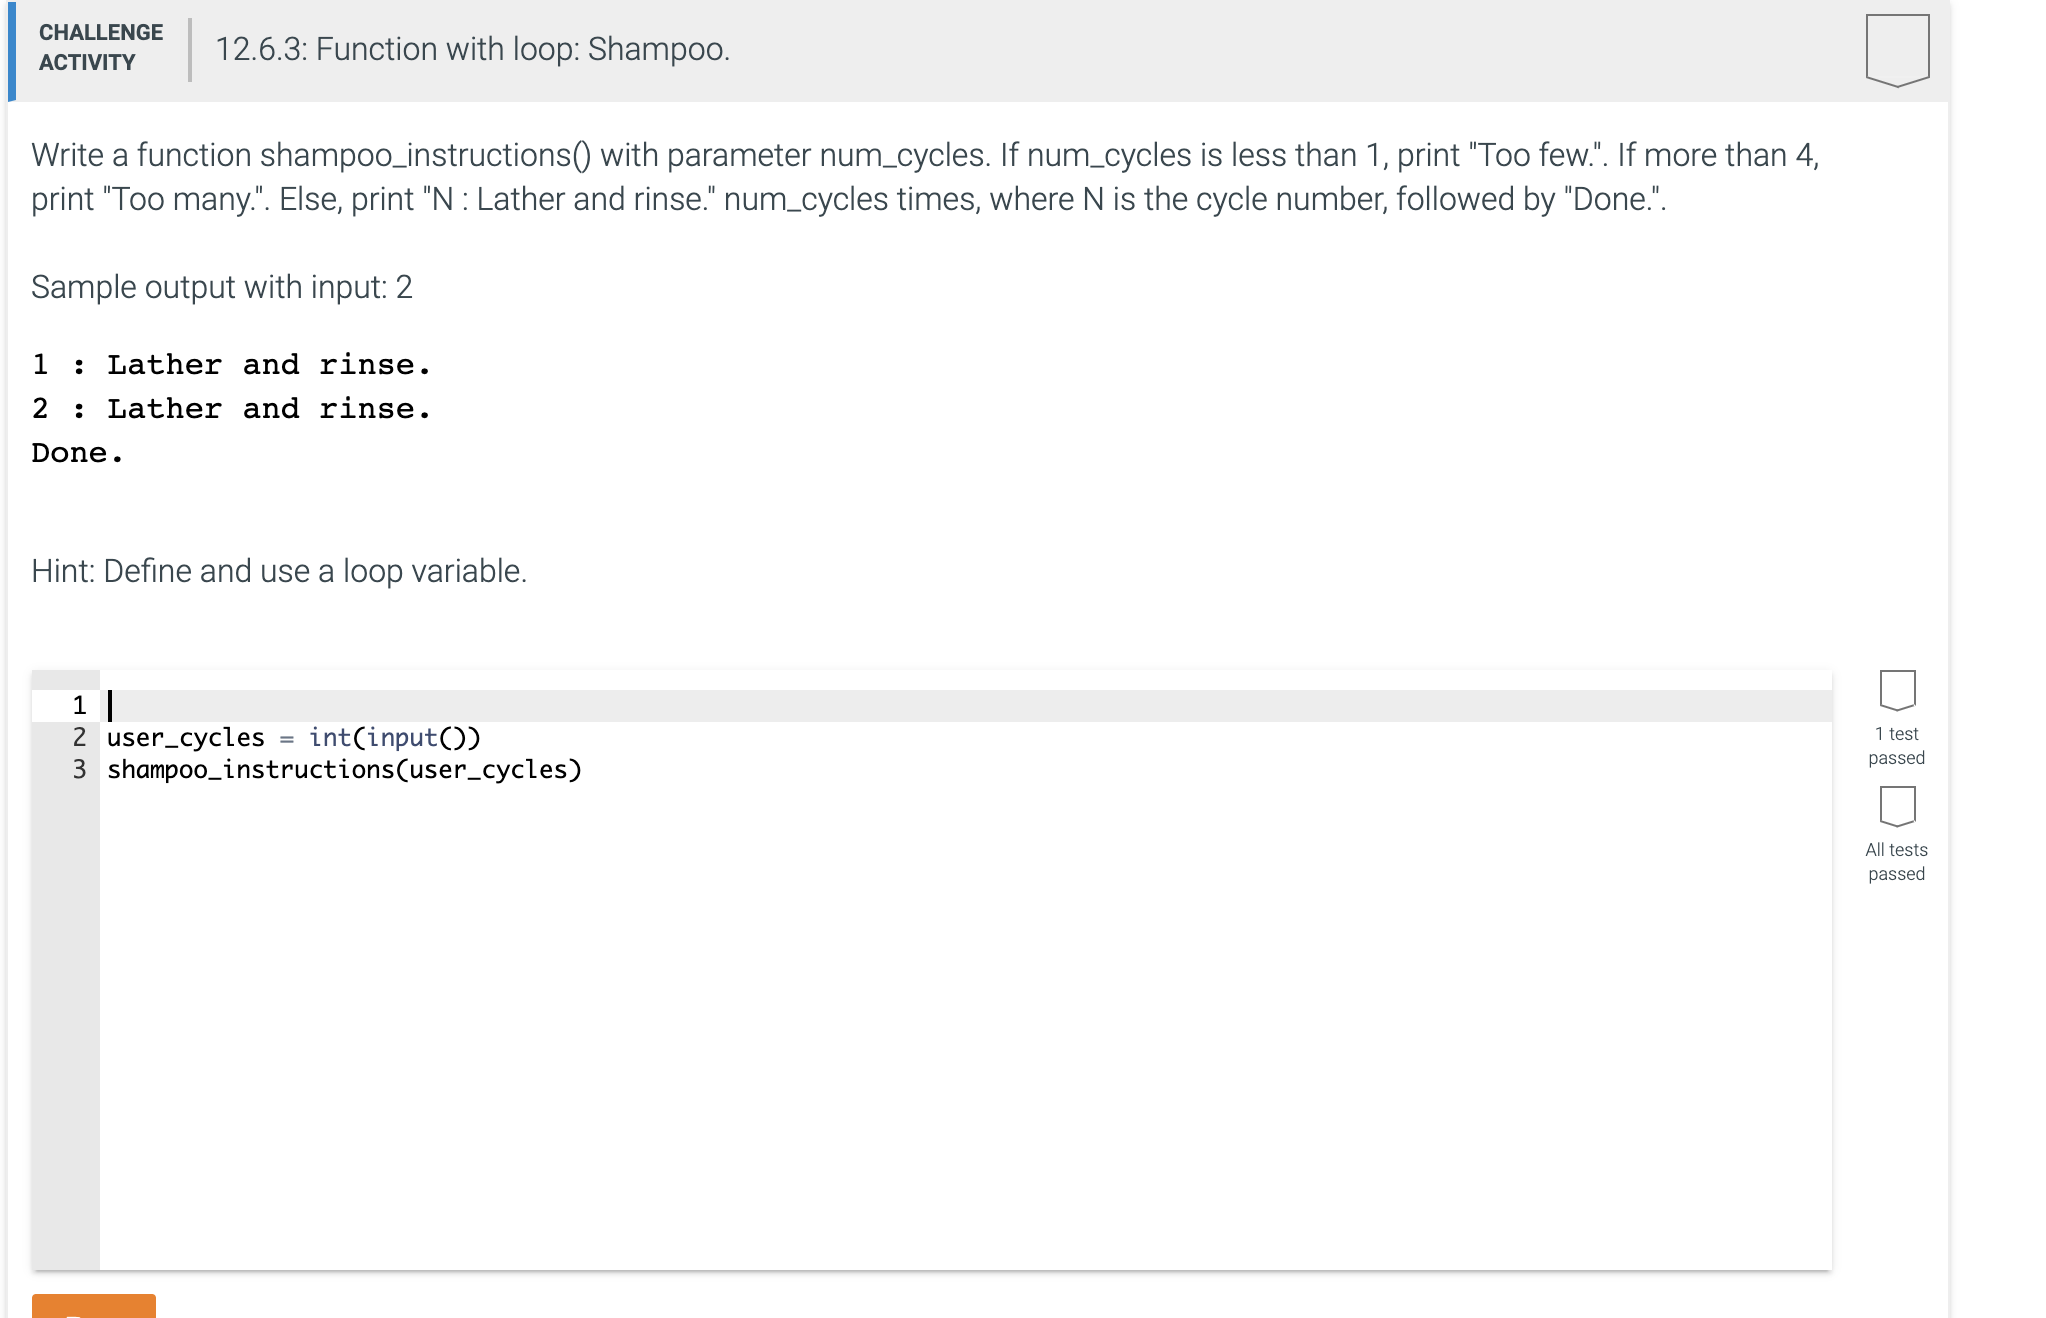
Task: Click the 'int(input())' expression in the code
Action: click(x=395, y=738)
